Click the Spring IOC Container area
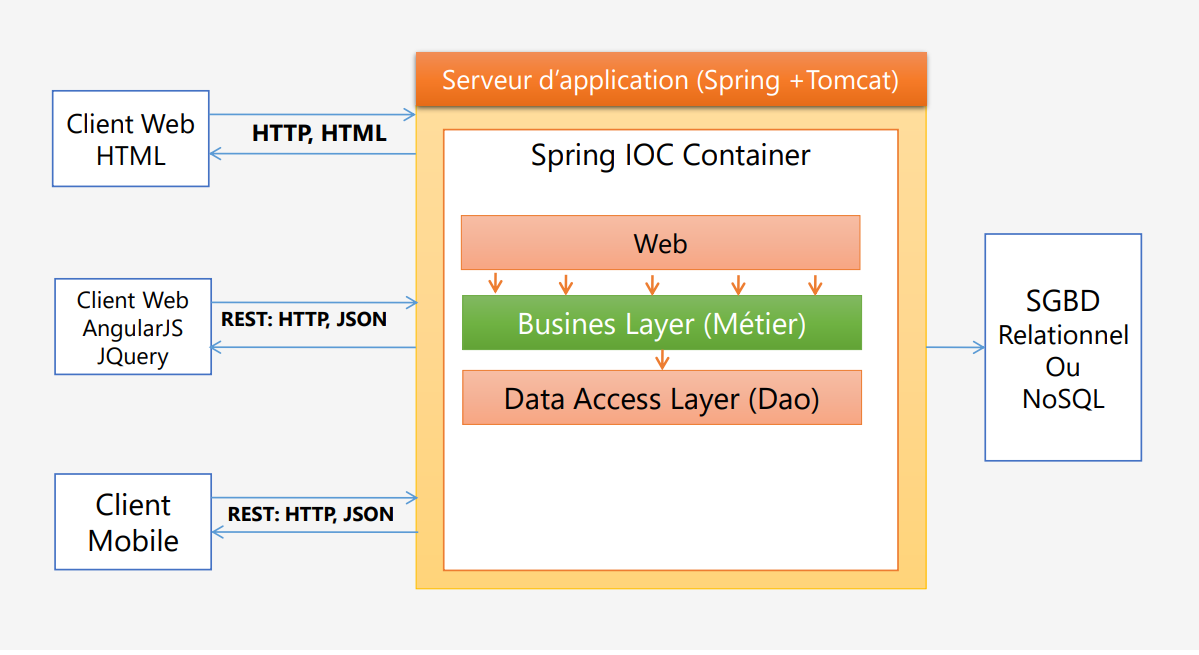 (x=670, y=500)
